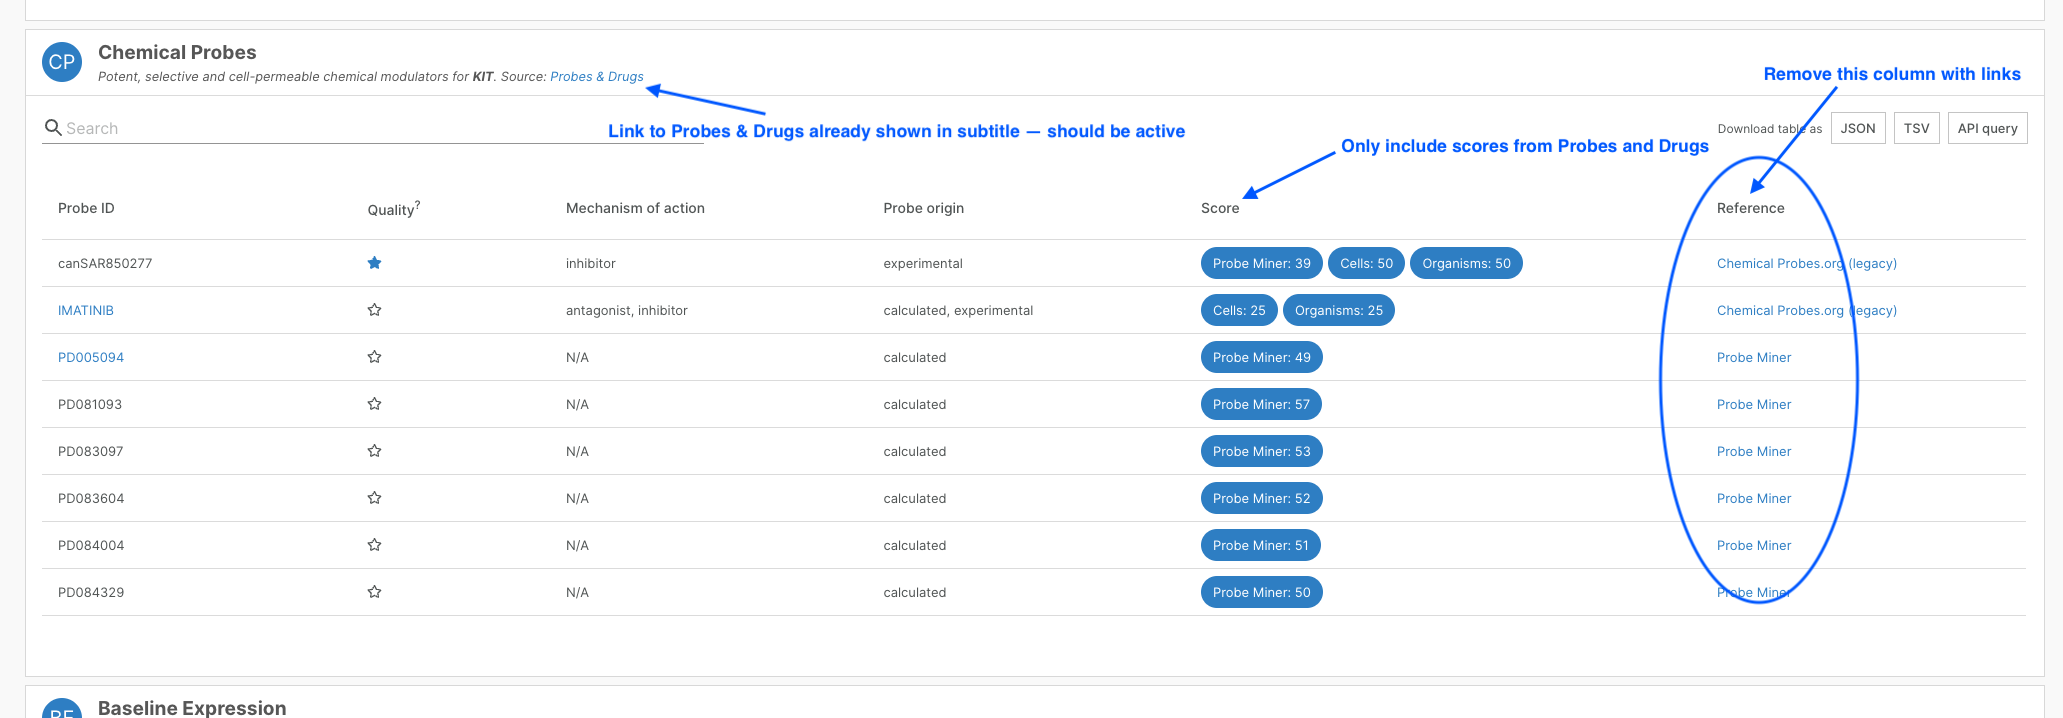2063x718 pixels.
Task: Download table as TSV
Action: [x=1917, y=128]
